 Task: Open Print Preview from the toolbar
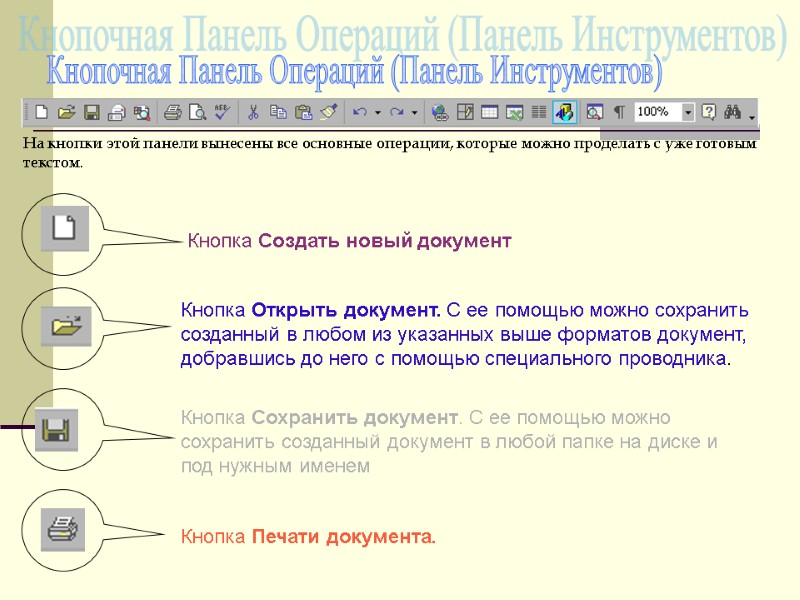coord(197,112)
